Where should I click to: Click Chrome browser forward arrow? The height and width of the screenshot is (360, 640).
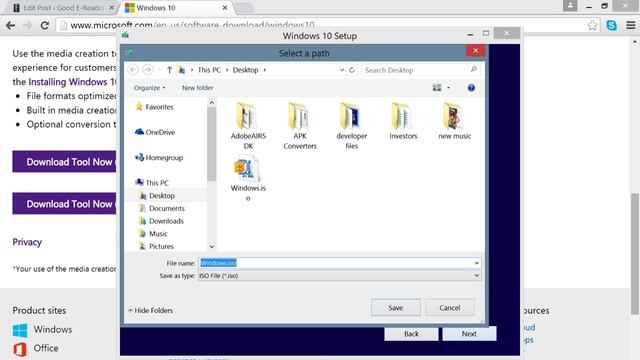click(x=27, y=25)
